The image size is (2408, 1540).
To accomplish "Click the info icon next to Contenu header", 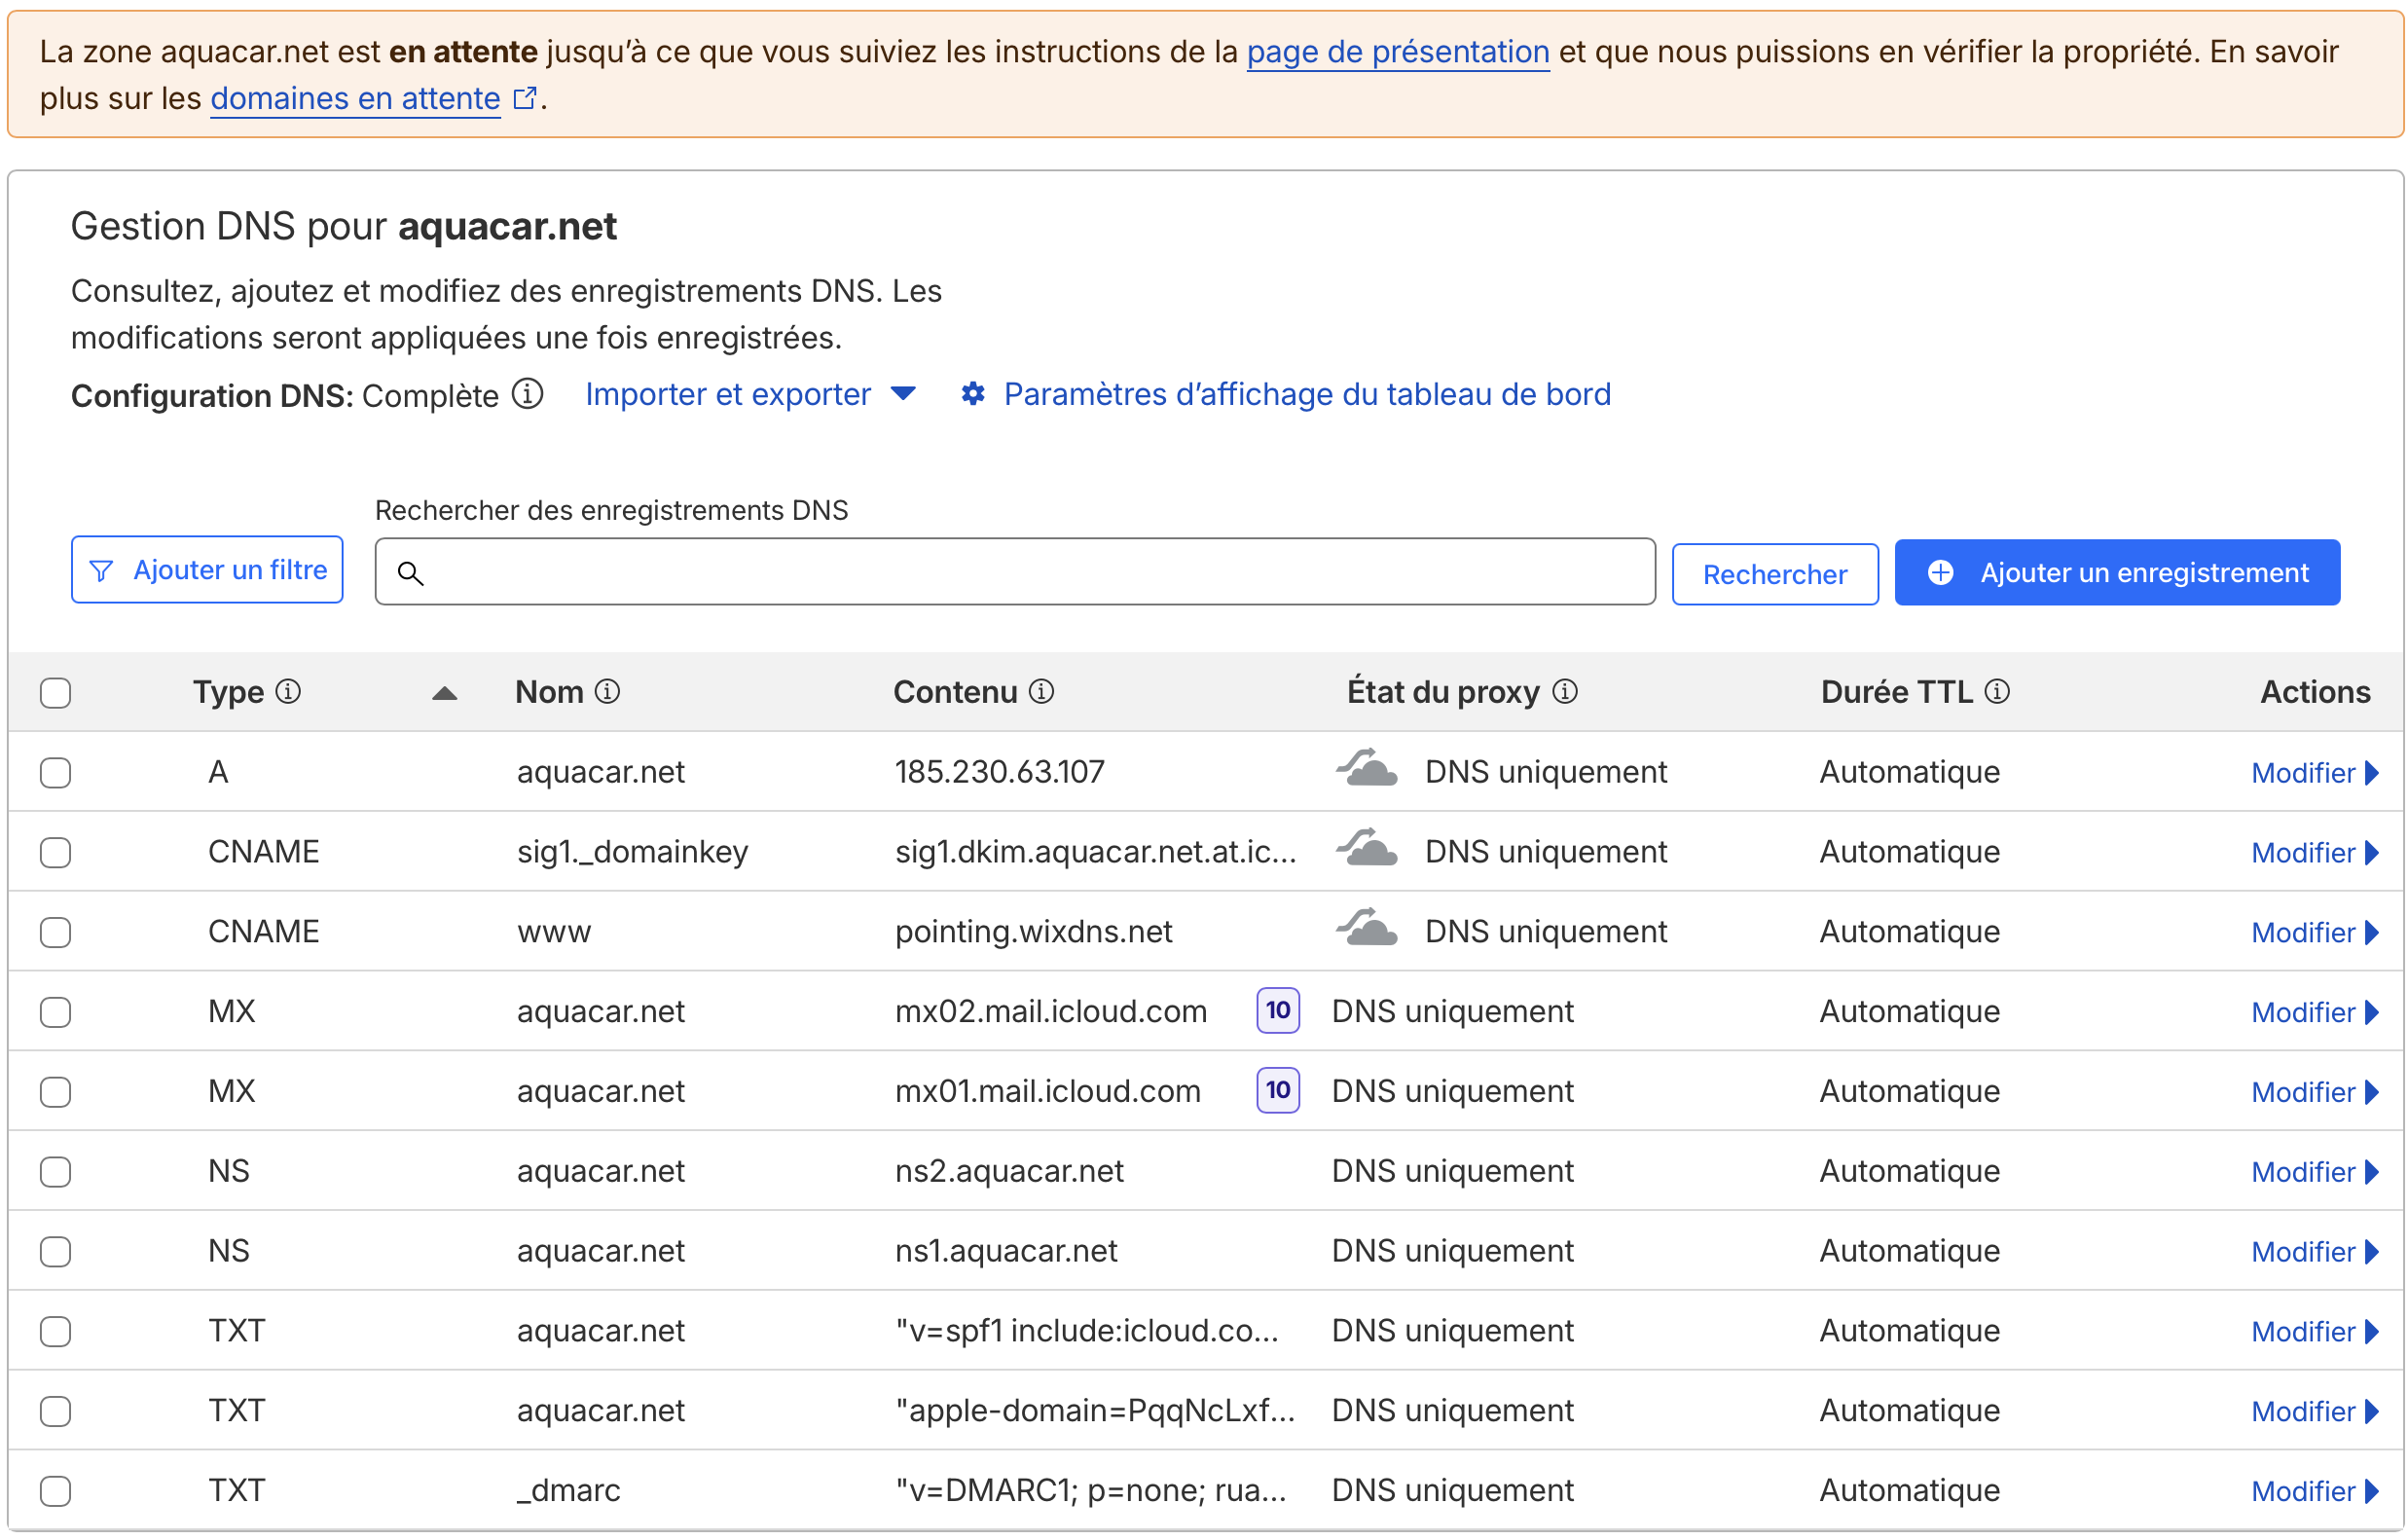I will 1041,692.
